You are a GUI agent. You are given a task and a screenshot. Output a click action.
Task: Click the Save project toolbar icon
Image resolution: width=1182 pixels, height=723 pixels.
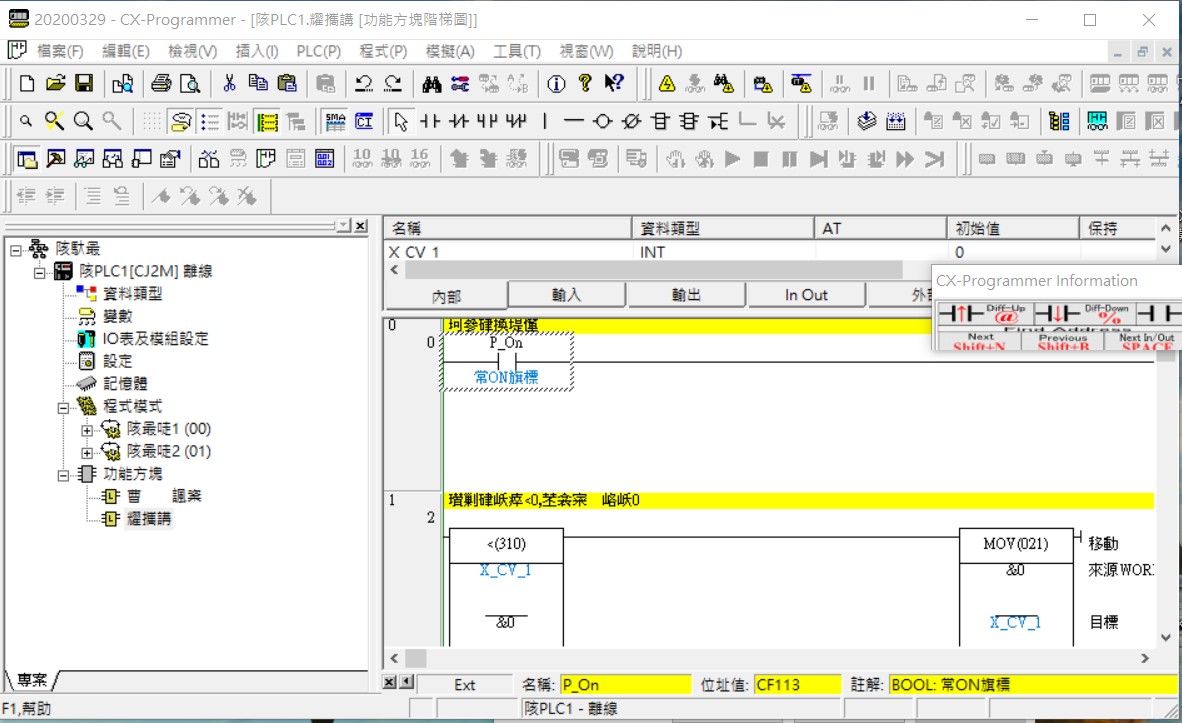tap(84, 84)
